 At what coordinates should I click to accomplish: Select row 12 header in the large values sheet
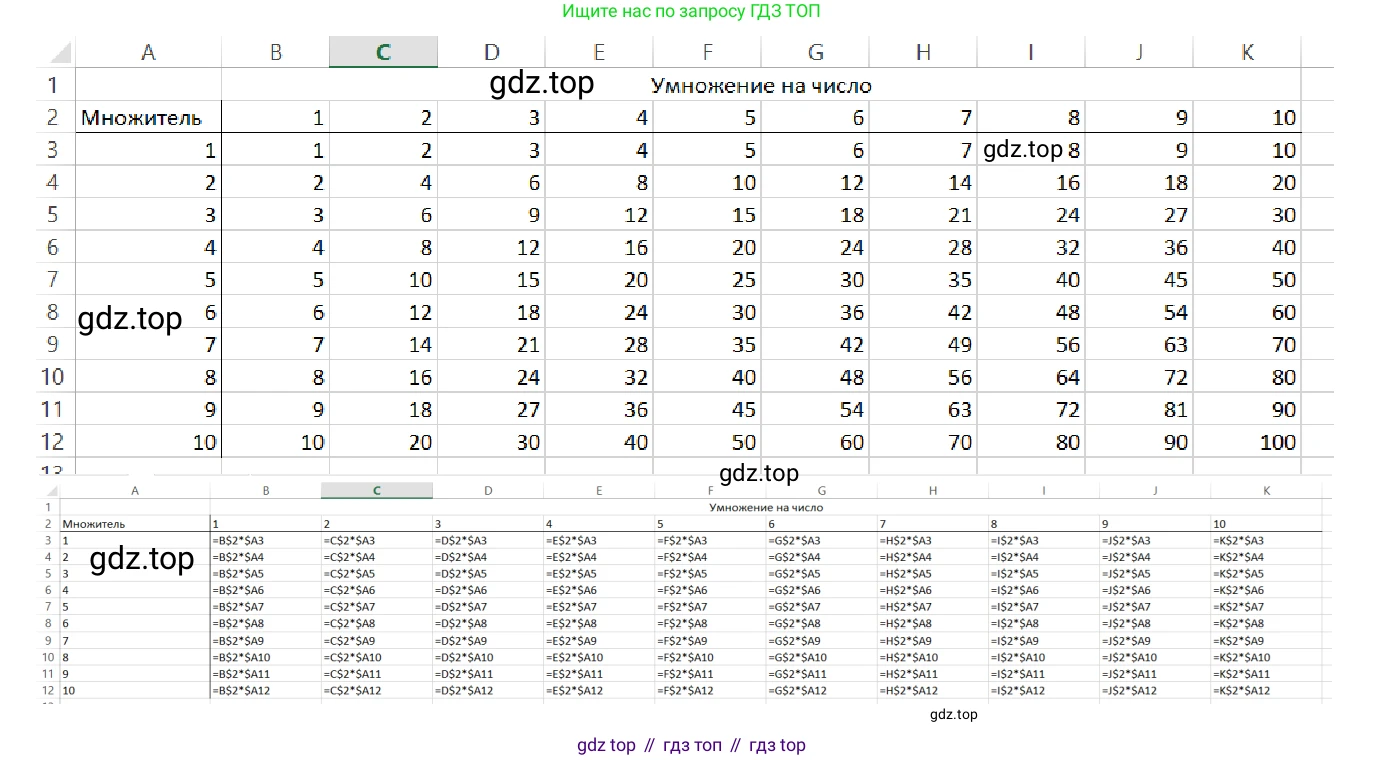point(51,441)
